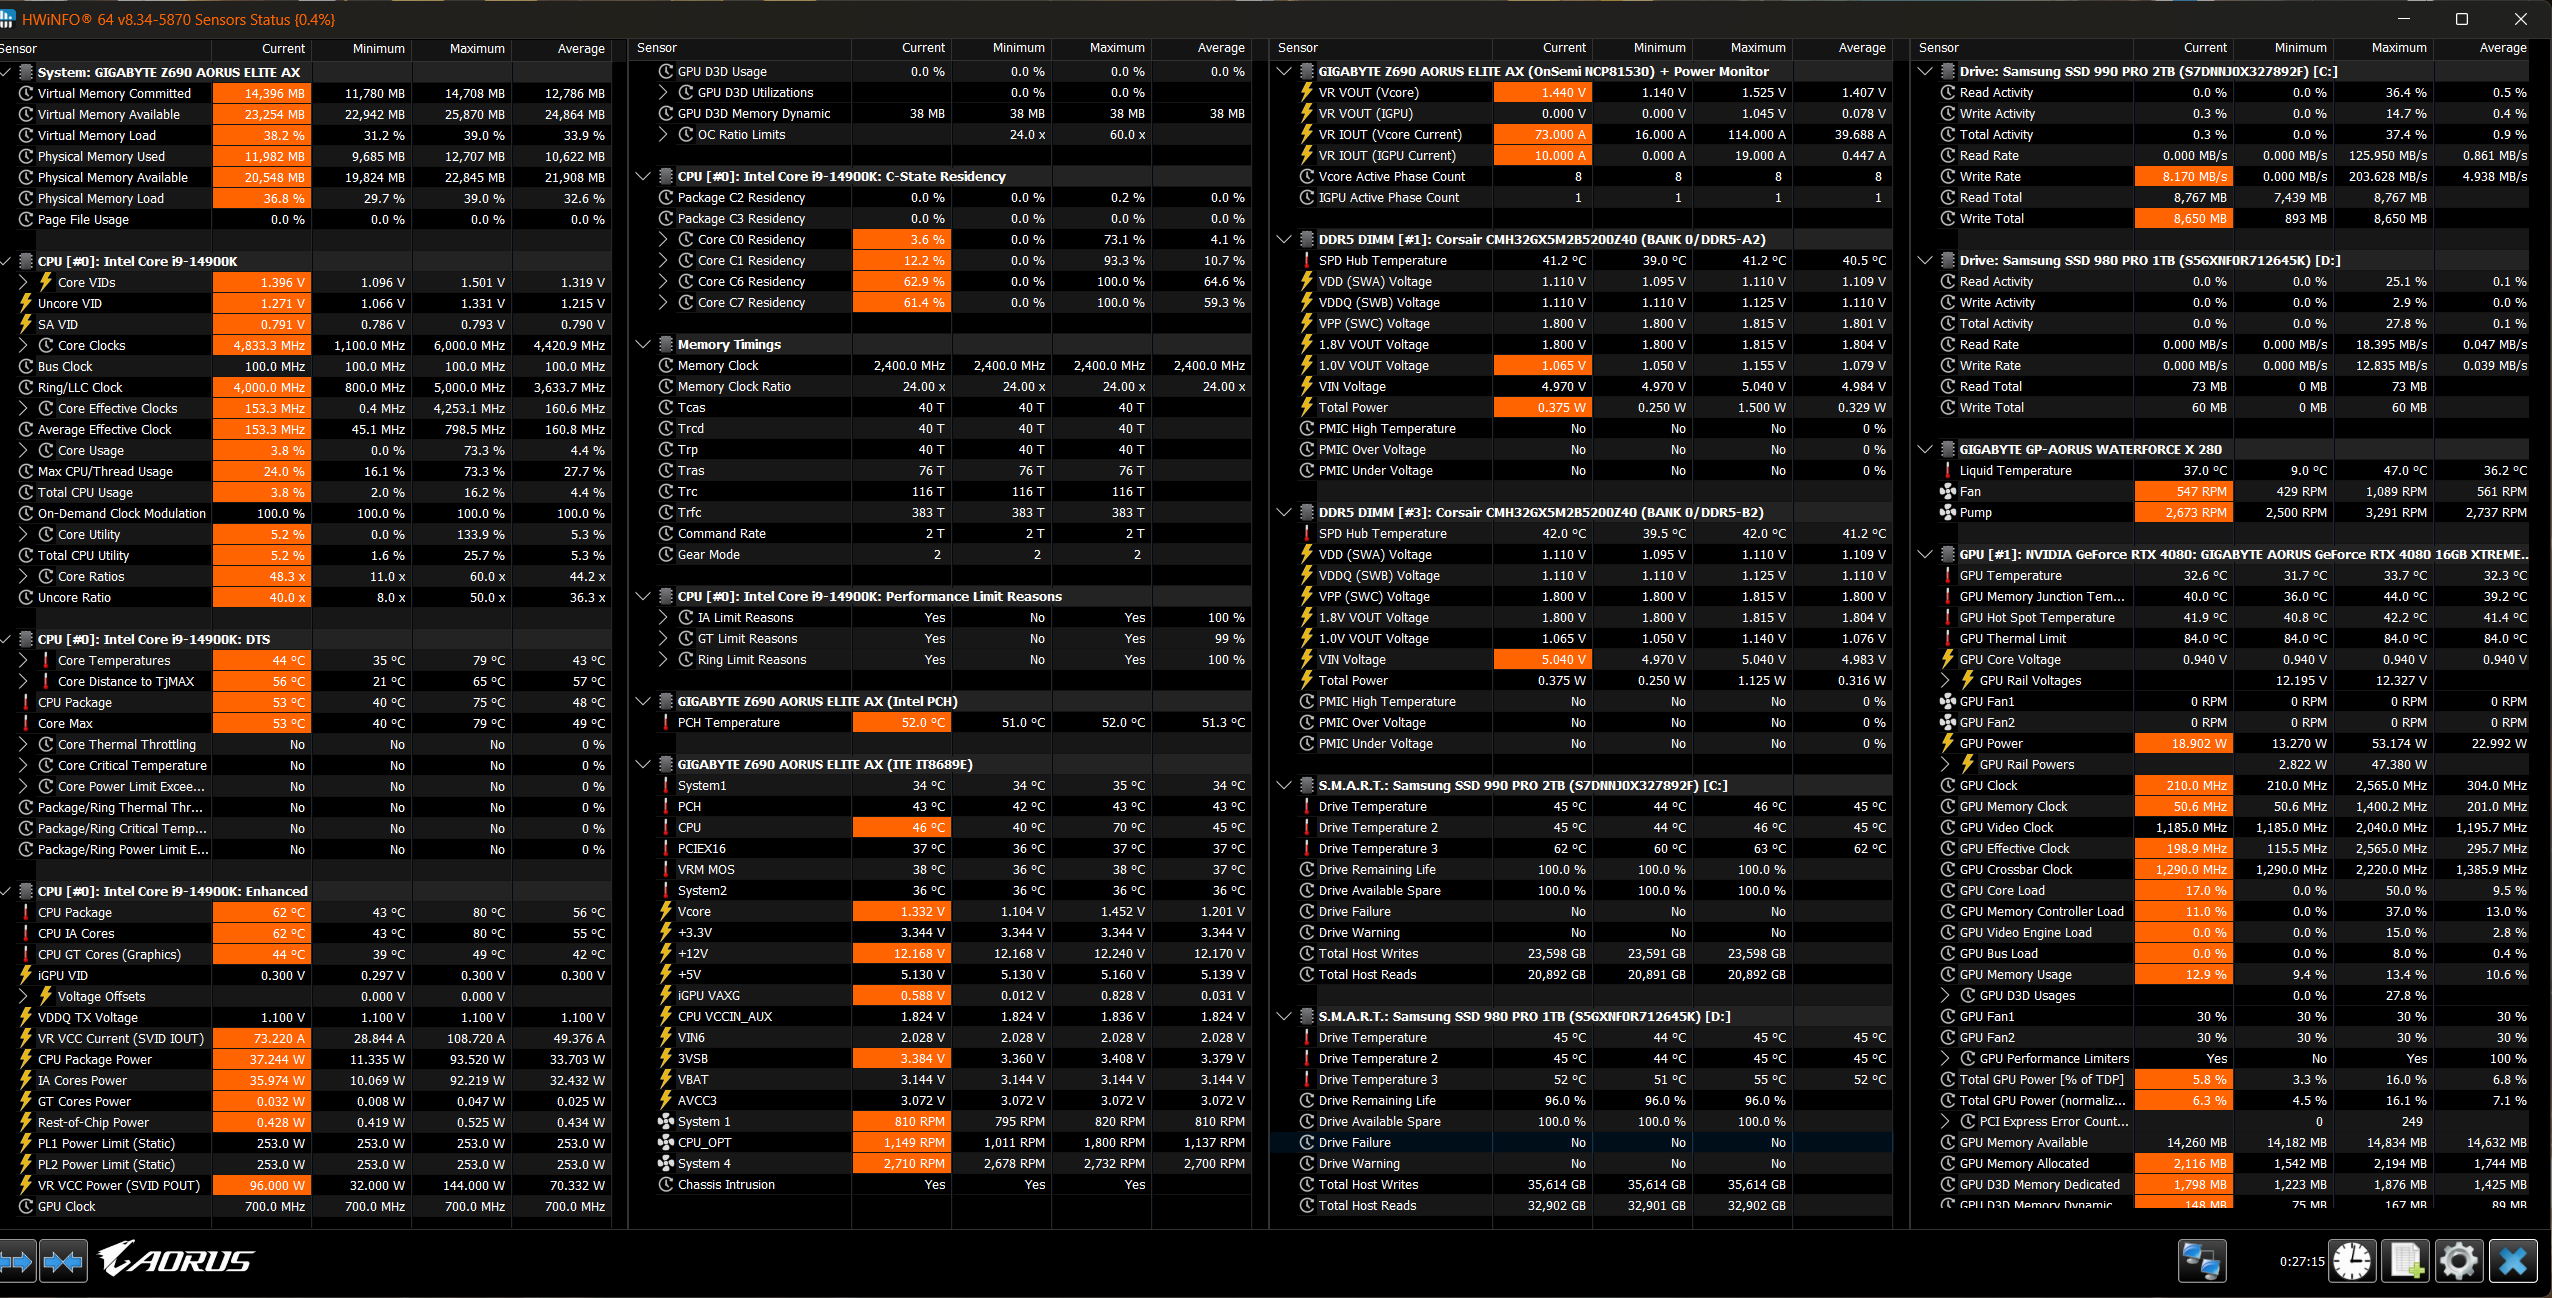Expand the Core Temperatures row
2552x1298 pixels.
(23, 660)
